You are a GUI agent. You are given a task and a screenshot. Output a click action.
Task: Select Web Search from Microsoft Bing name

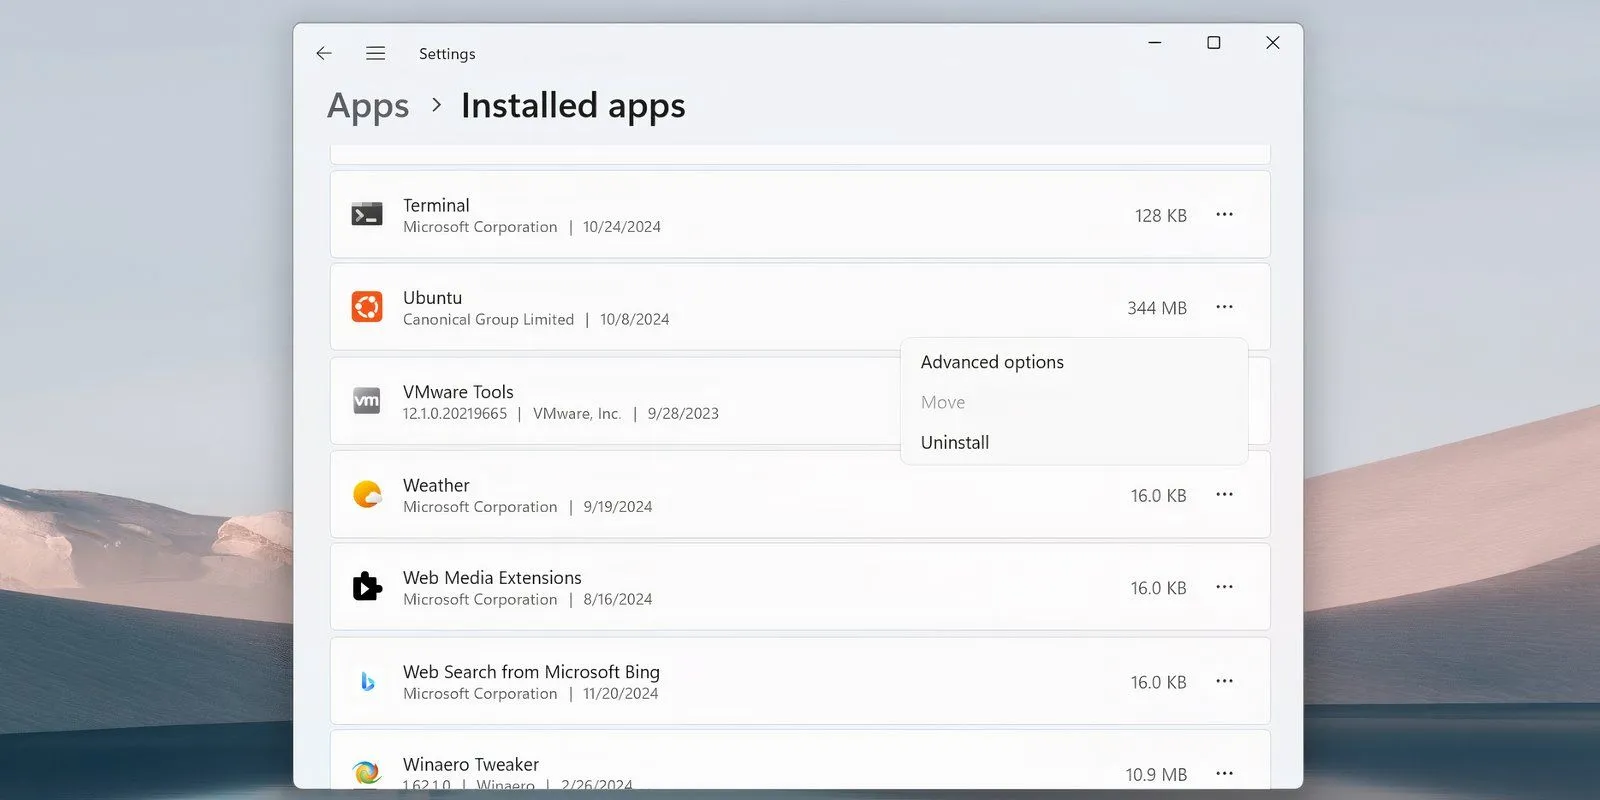point(531,672)
